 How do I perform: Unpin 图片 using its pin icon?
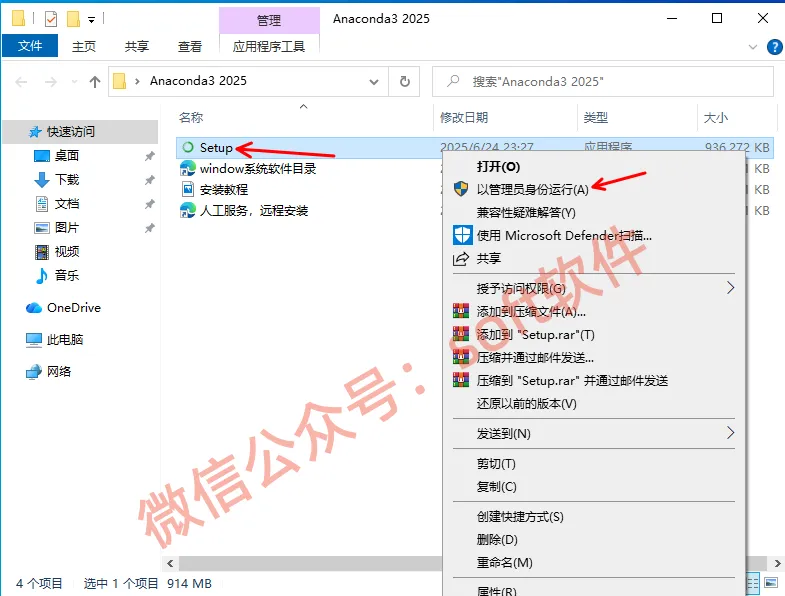(149, 228)
